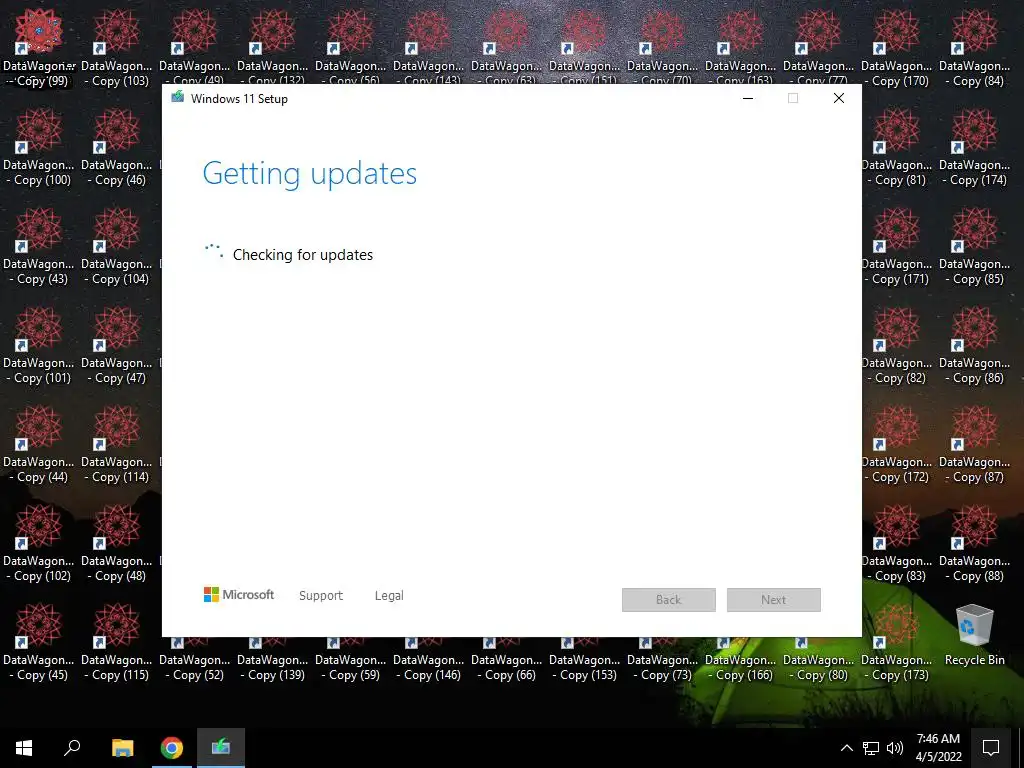The image size is (1024, 768).
Task: Switch to Windows 11 Setup taskbar button
Action: (x=221, y=748)
